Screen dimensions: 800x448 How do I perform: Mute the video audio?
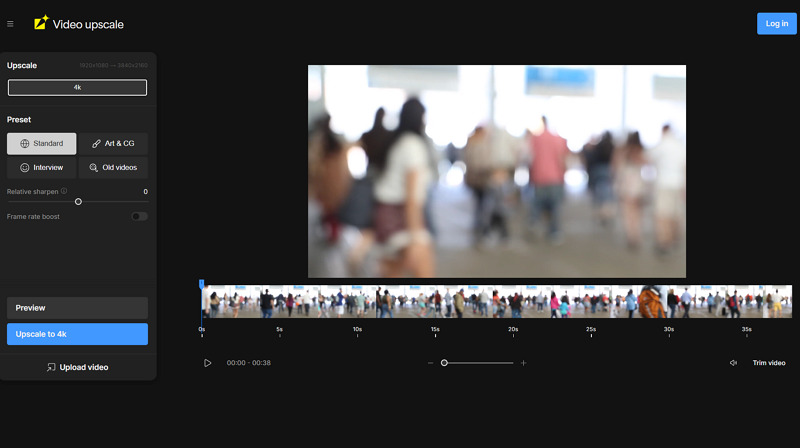[733, 363]
